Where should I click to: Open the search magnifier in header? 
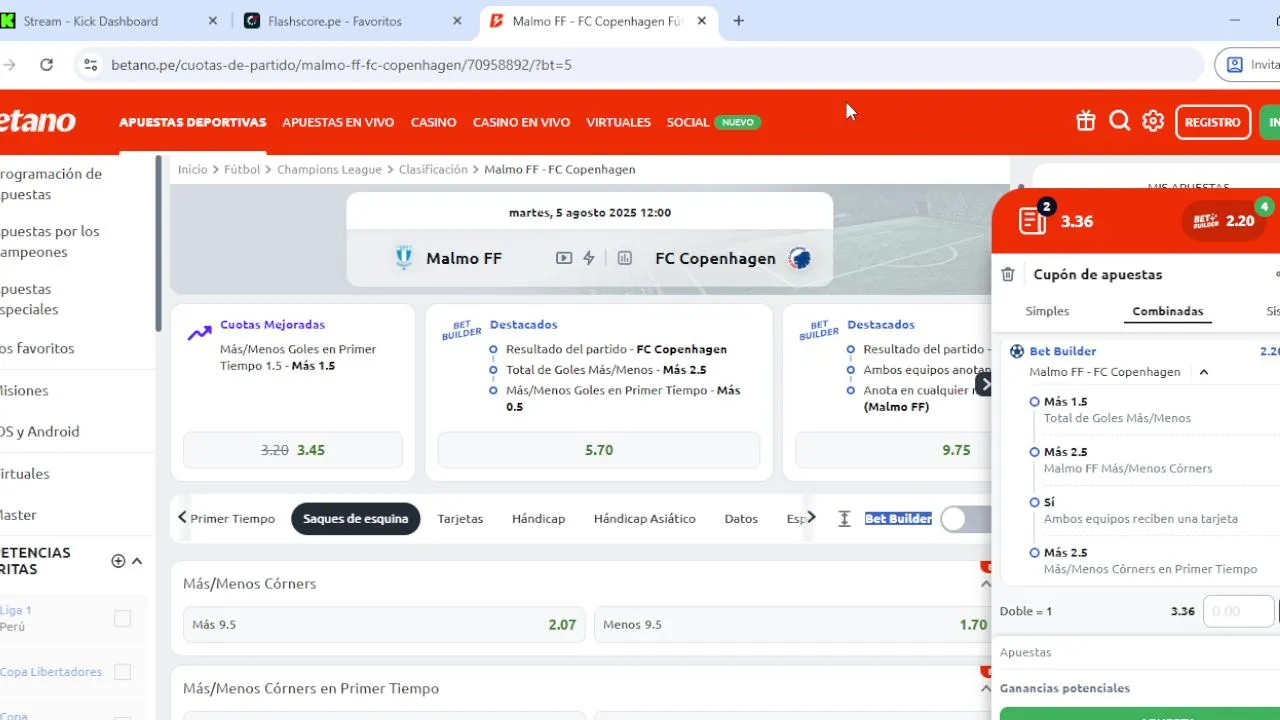pos(1120,122)
